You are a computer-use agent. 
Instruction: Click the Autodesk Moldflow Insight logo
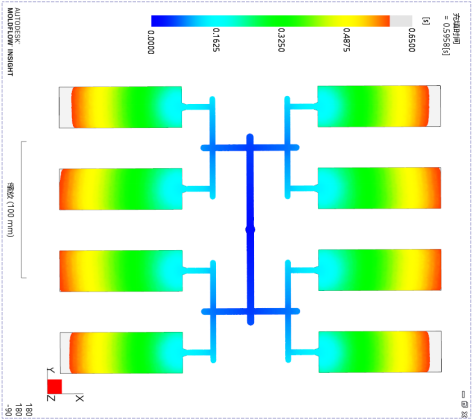[13, 42]
